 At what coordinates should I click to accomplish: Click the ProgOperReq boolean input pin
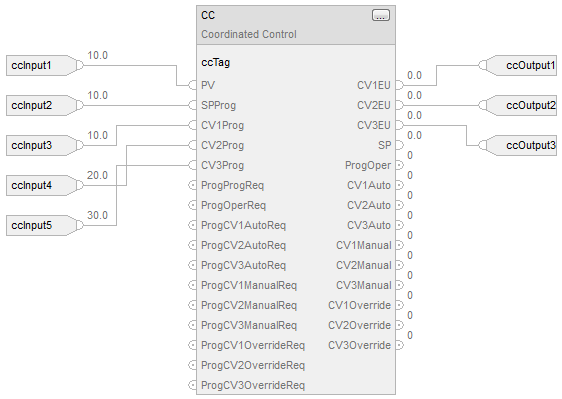click(192, 205)
